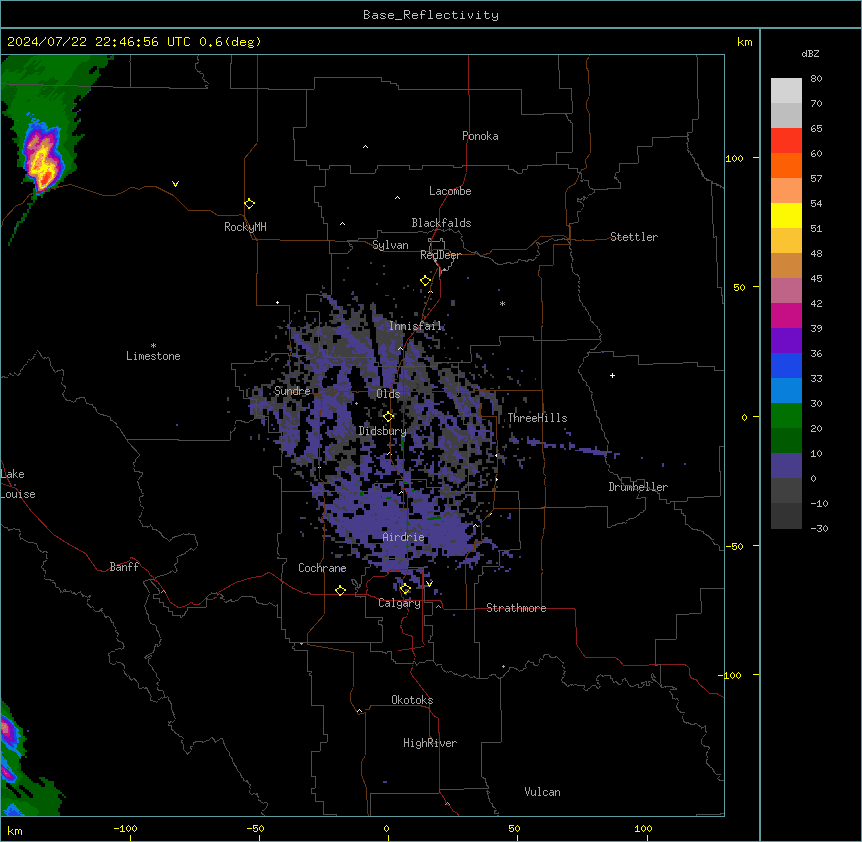The height and width of the screenshot is (842, 862).
Task: Click the yellow V marker northeast of Calgary
Action: click(429, 583)
